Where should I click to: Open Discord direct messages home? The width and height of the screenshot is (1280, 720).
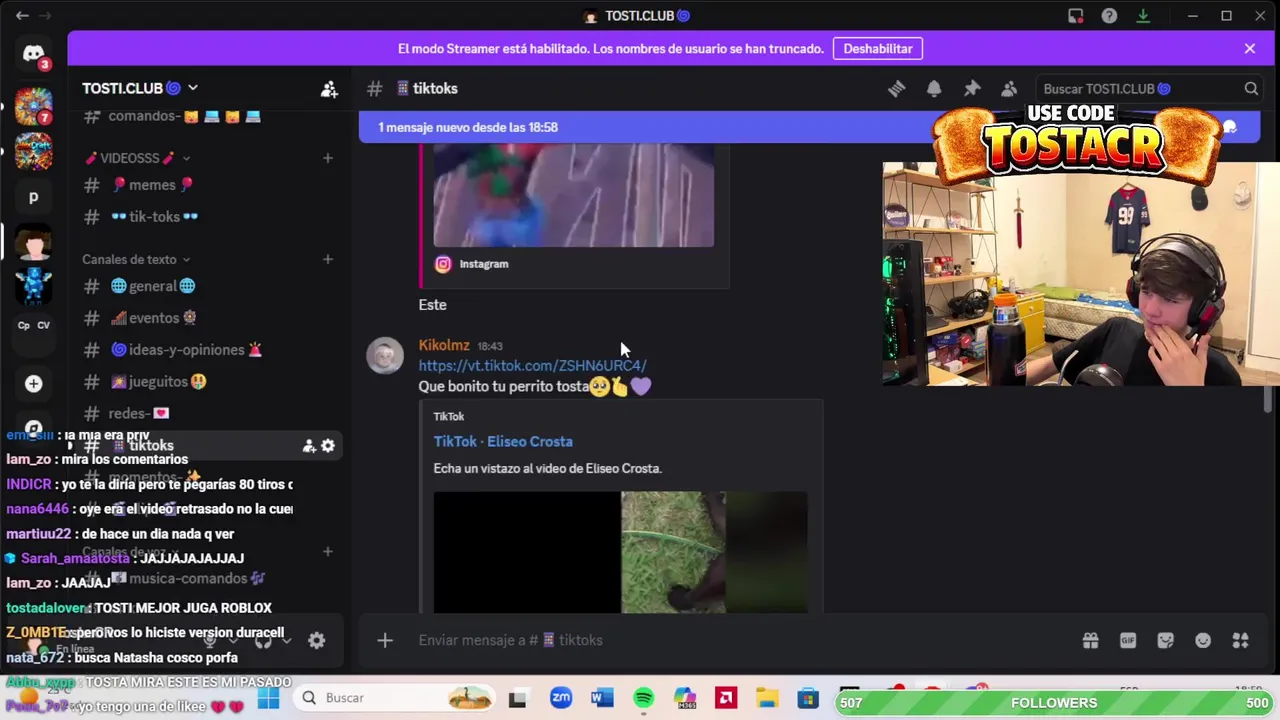34,54
